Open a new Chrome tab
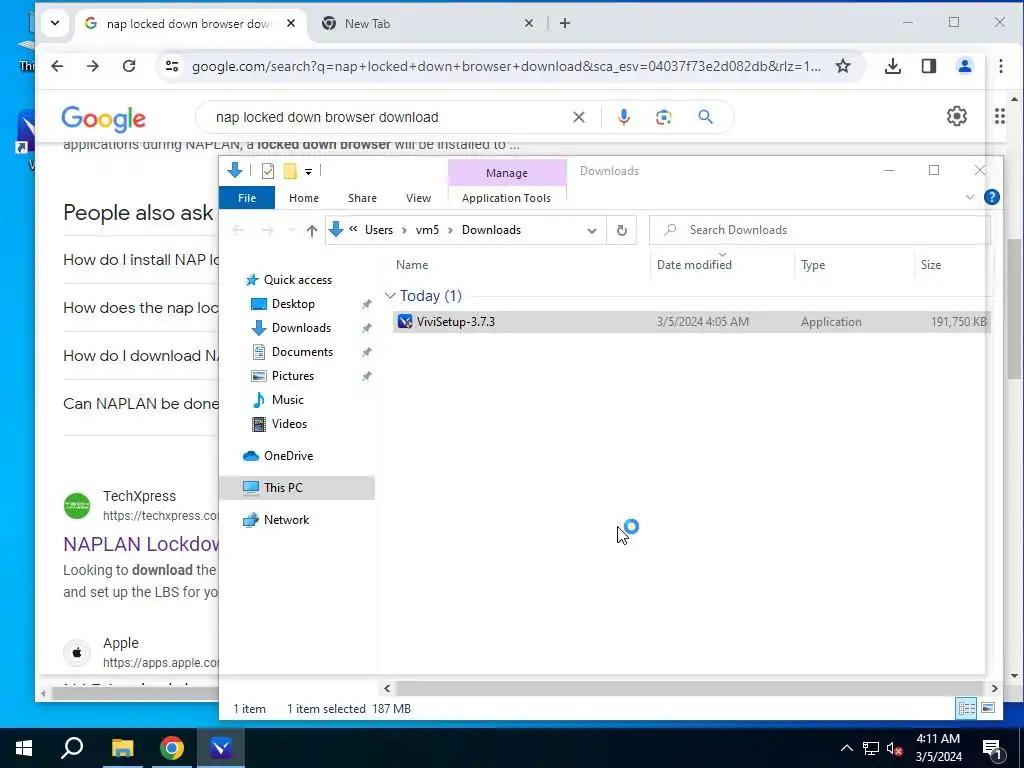The height and width of the screenshot is (768, 1024). 565,24
